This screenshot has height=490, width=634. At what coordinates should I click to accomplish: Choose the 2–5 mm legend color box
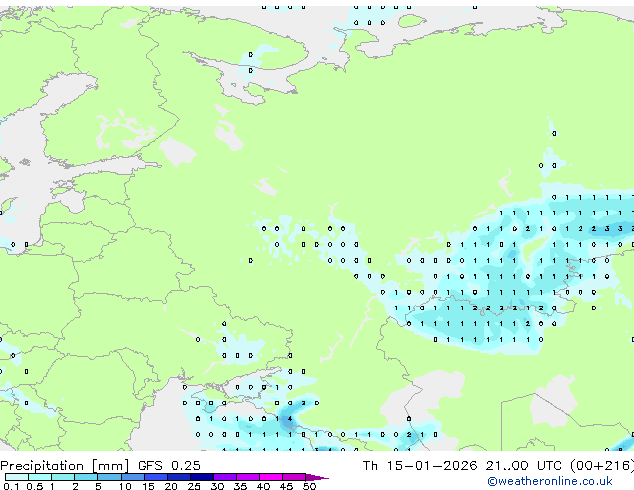[x=86, y=477]
